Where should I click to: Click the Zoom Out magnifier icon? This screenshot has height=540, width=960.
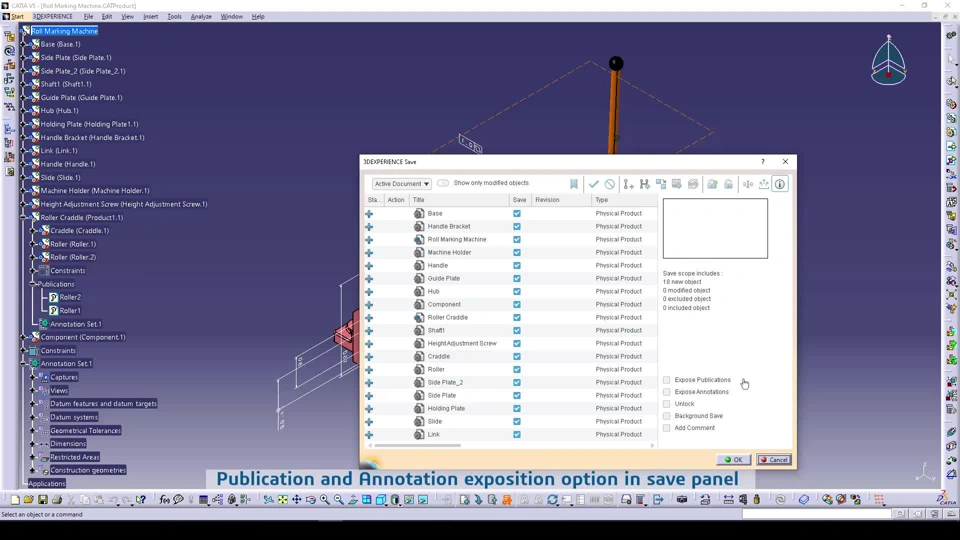[x=339, y=500]
